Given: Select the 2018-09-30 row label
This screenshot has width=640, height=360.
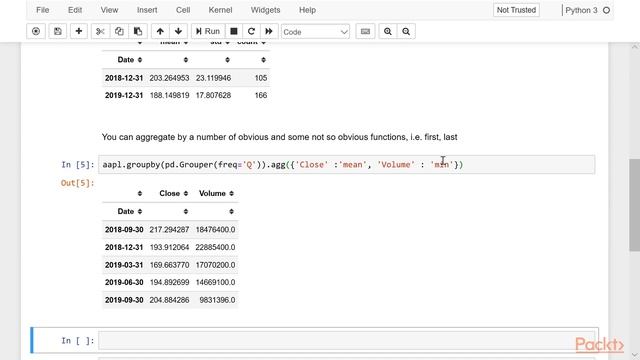Looking at the screenshot, I should click(124, 230).
